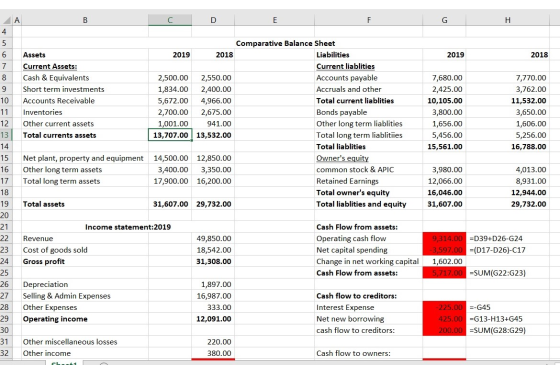Click Other long term assets value 3,350.00
The height and width of the screenshot is (365, 560).
click(x=213, y=169)
